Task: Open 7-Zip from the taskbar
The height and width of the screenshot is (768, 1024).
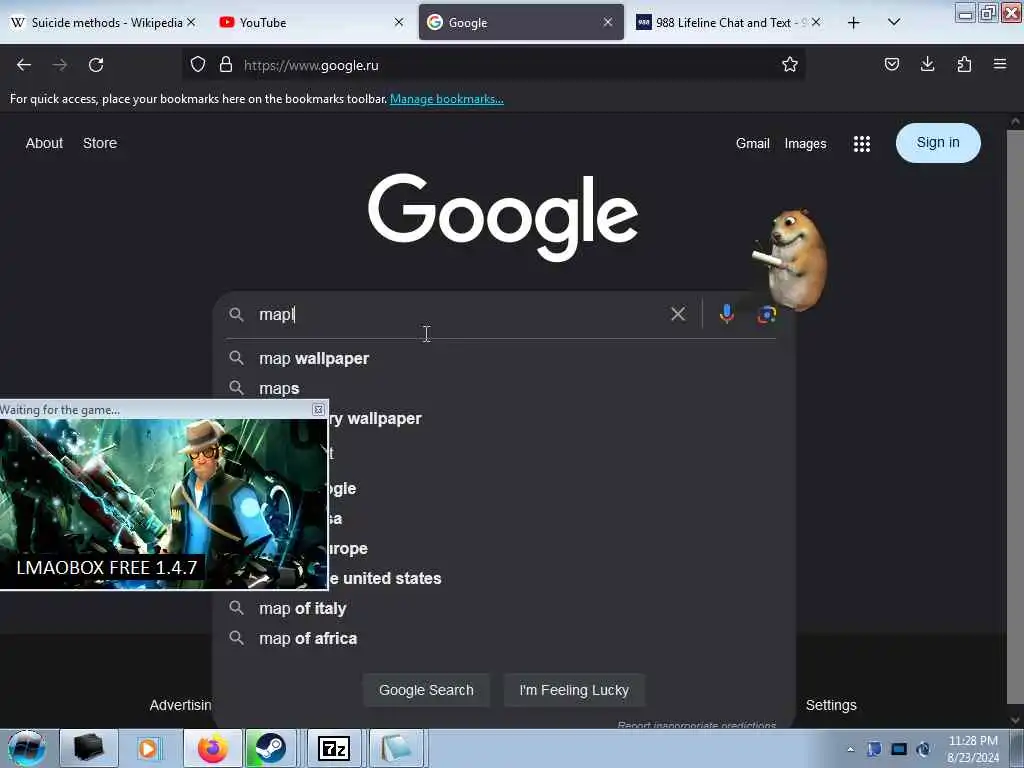Action: pos(334,748)
